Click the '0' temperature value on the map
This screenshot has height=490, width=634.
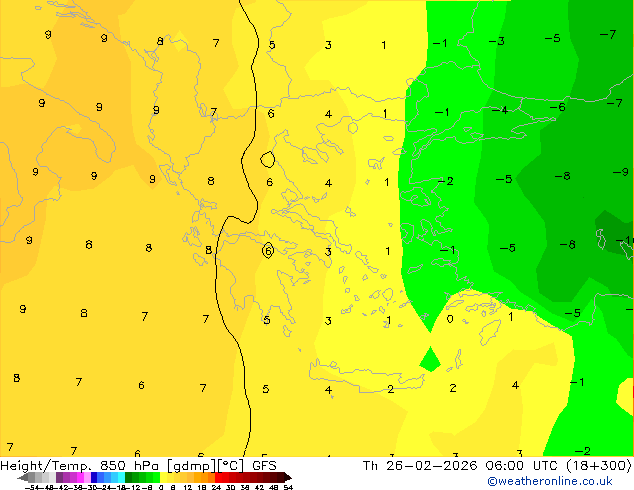click(450, 319)
